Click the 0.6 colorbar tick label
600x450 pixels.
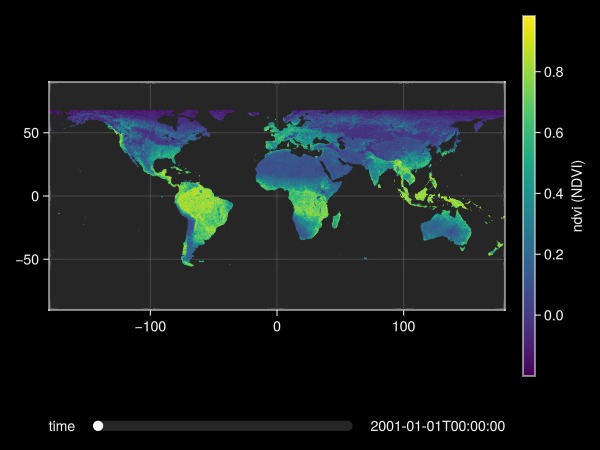(x=554, y=133)
